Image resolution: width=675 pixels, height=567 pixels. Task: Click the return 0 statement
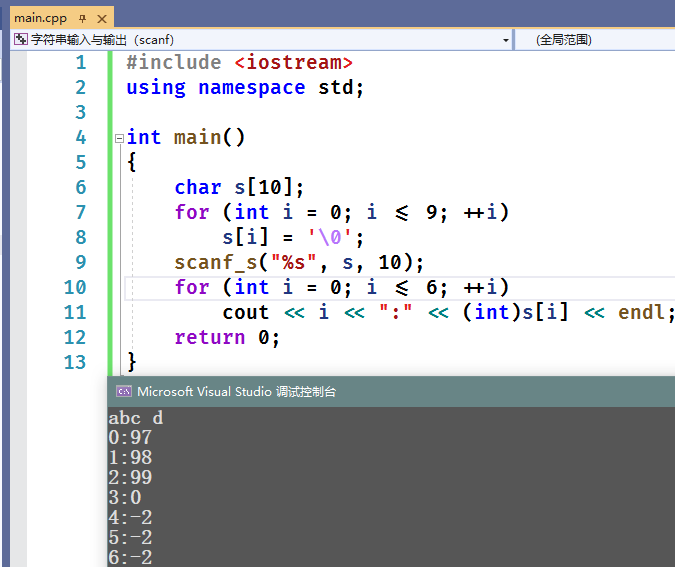coord(227,337)
